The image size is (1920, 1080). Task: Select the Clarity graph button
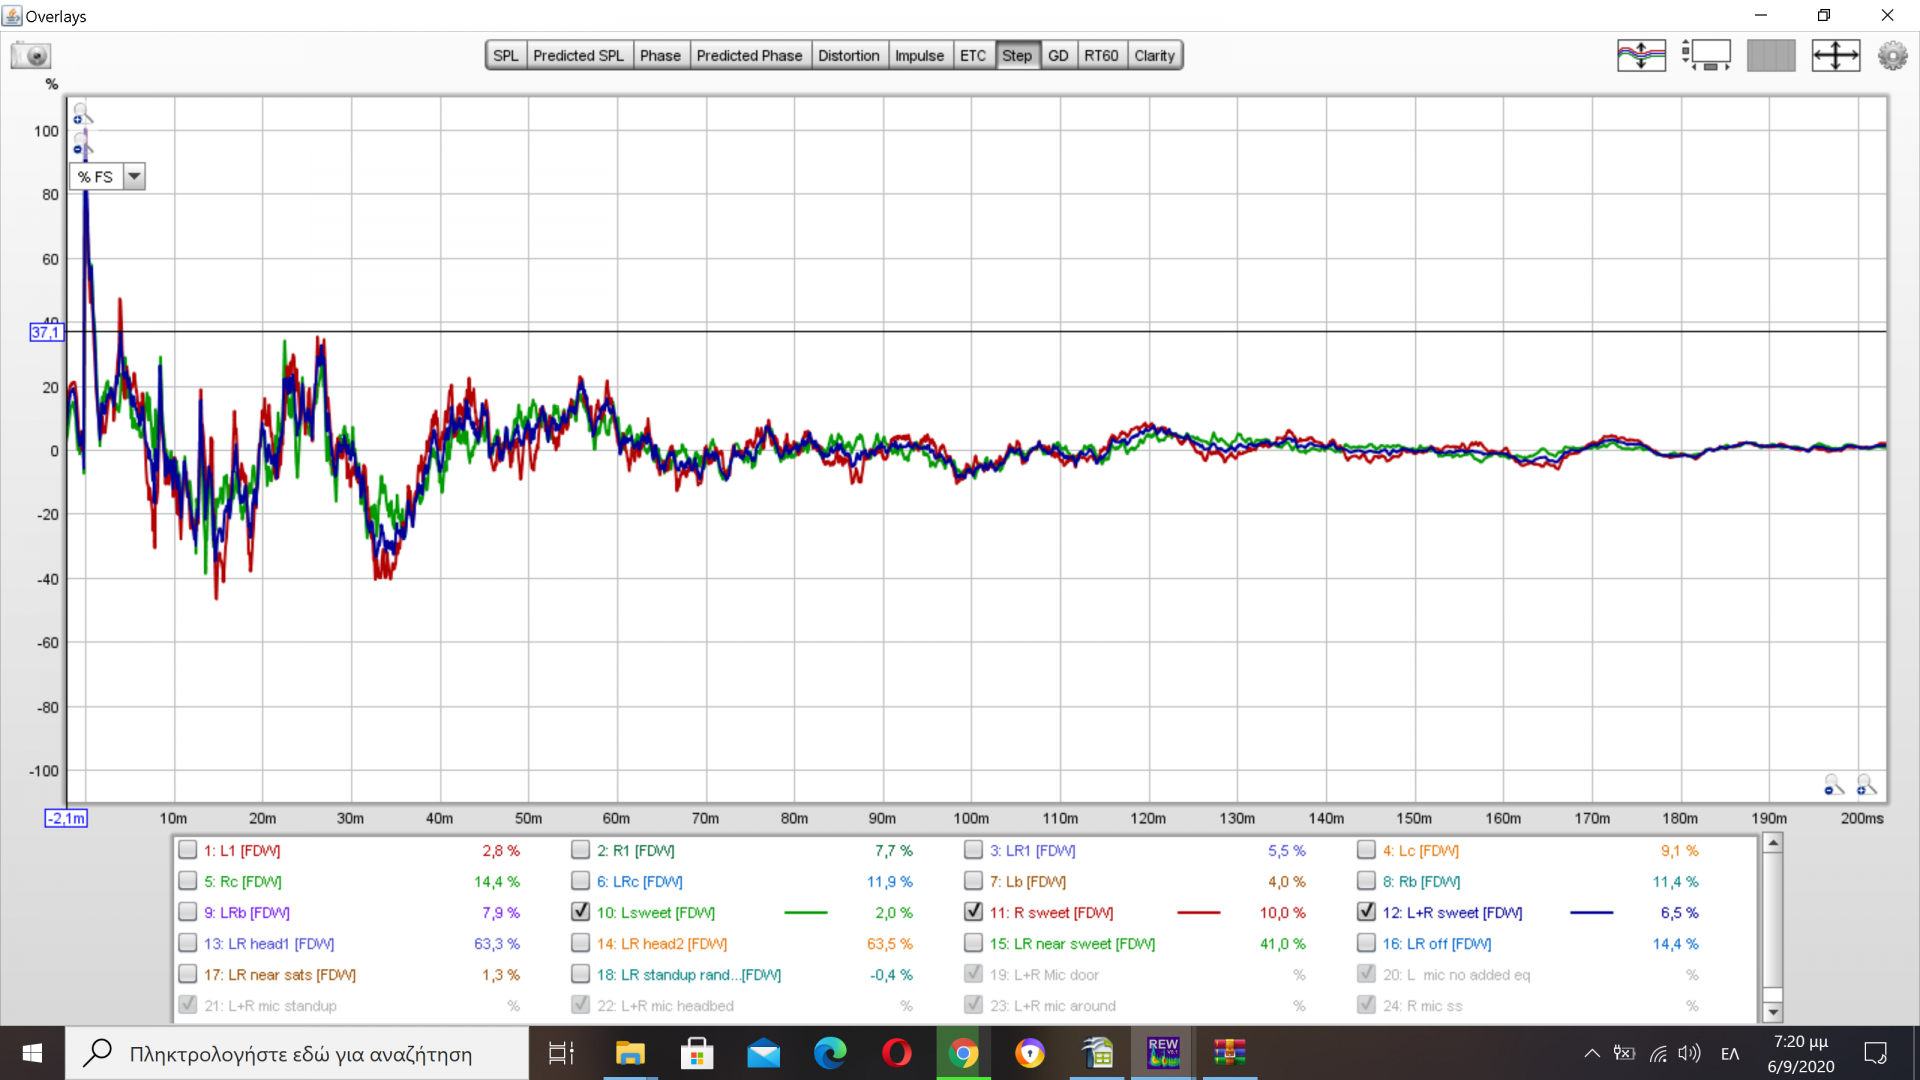coord(1154,56)
